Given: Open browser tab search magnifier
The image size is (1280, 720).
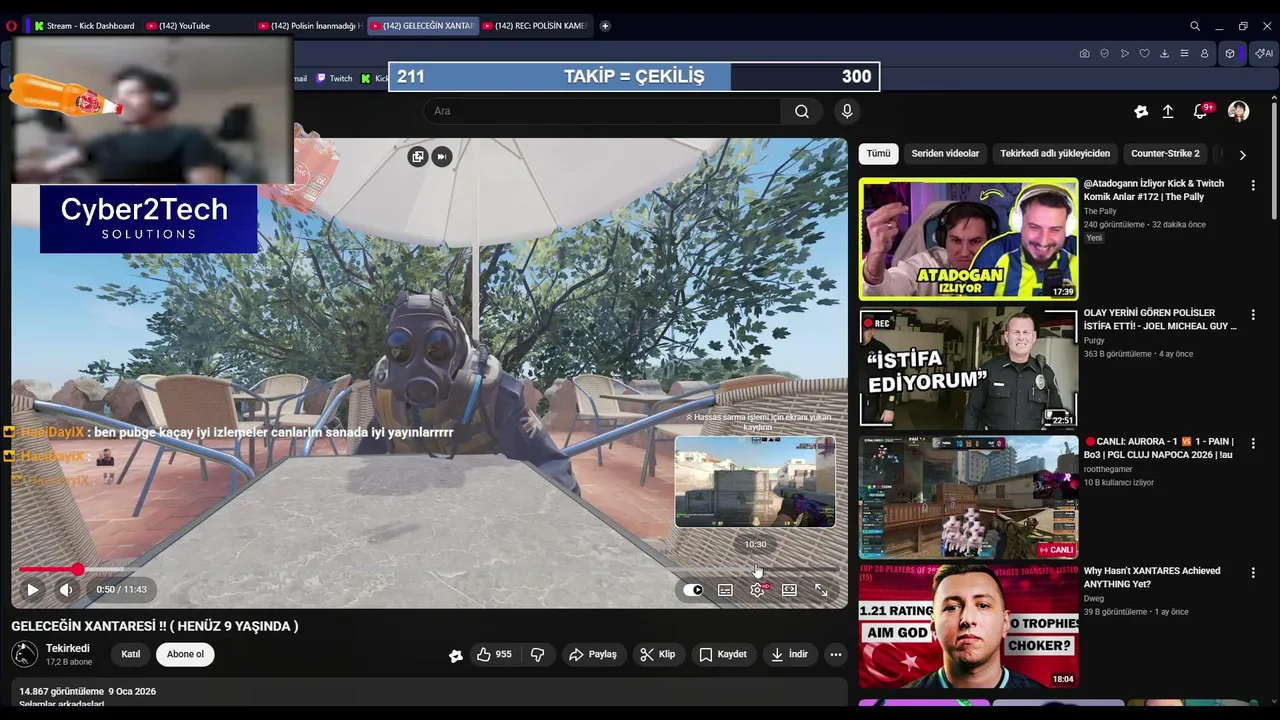Looking at the screenshot, I should (1195, 26).
